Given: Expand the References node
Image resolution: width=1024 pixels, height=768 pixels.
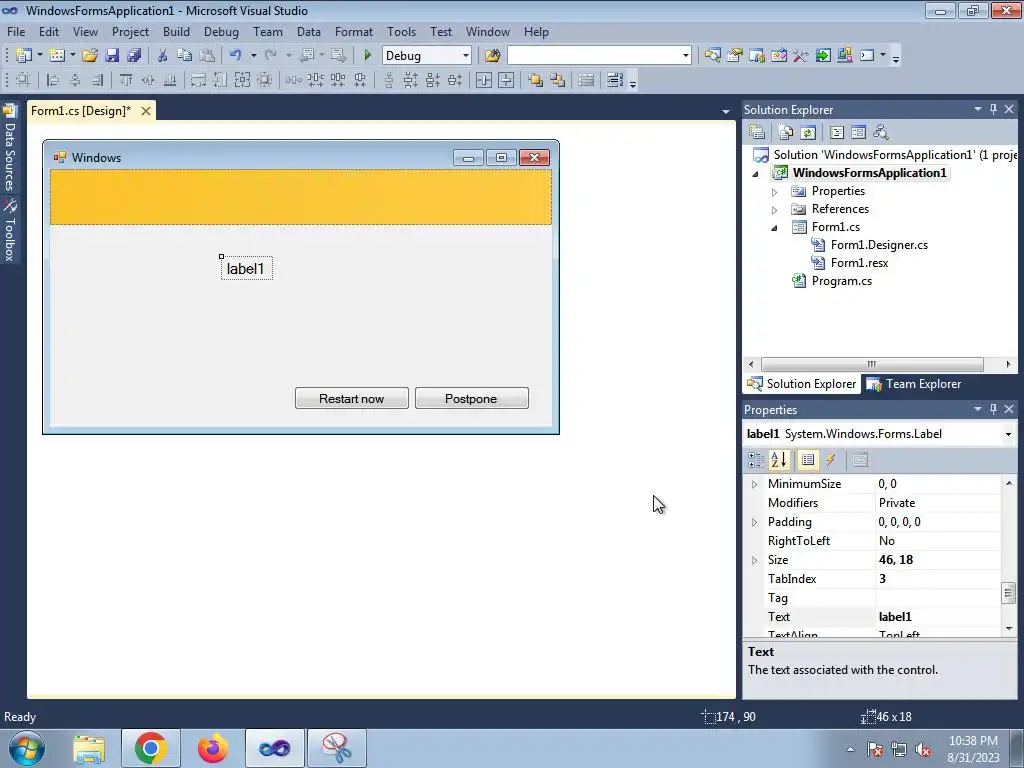Looking at the screenshot, I should click(x=775, y=210).
